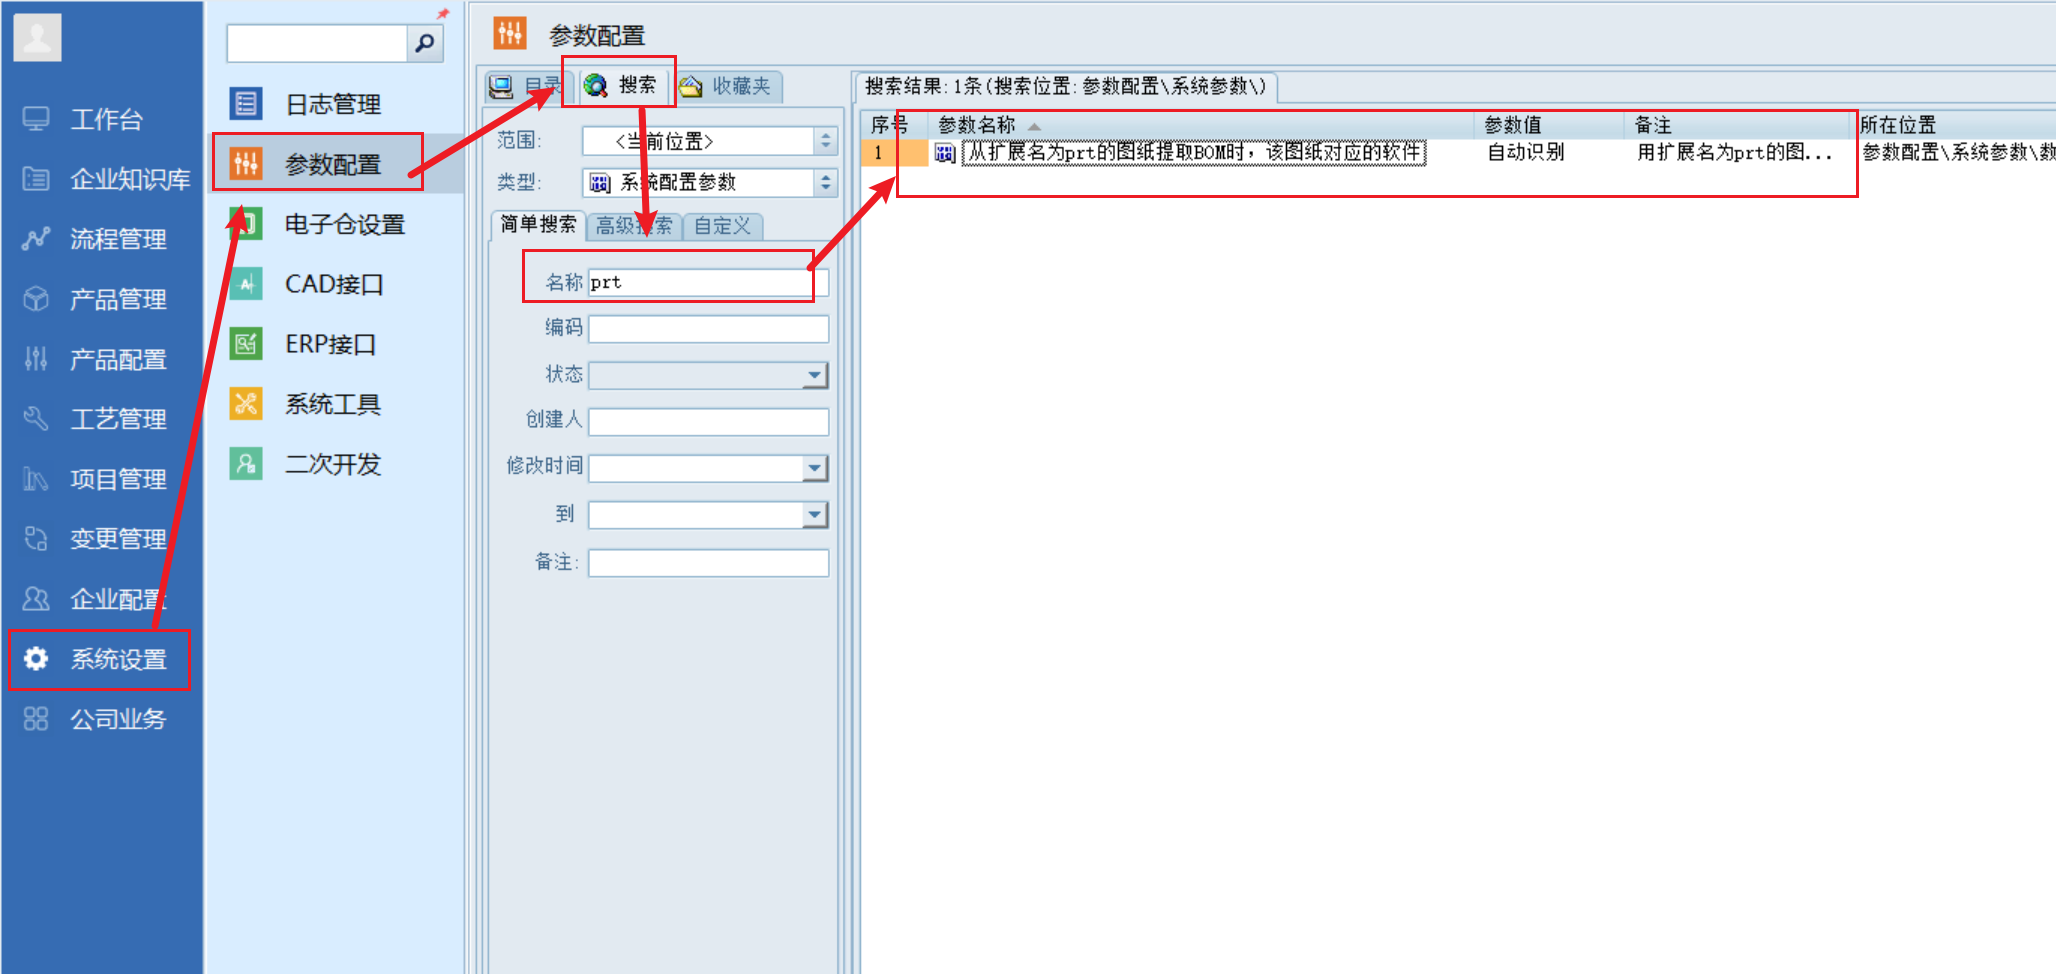The width and height of the screenshot is (2056, 974).
Task: Open 流程管理 in the sidebar
Action: click(x=95, y=240)
